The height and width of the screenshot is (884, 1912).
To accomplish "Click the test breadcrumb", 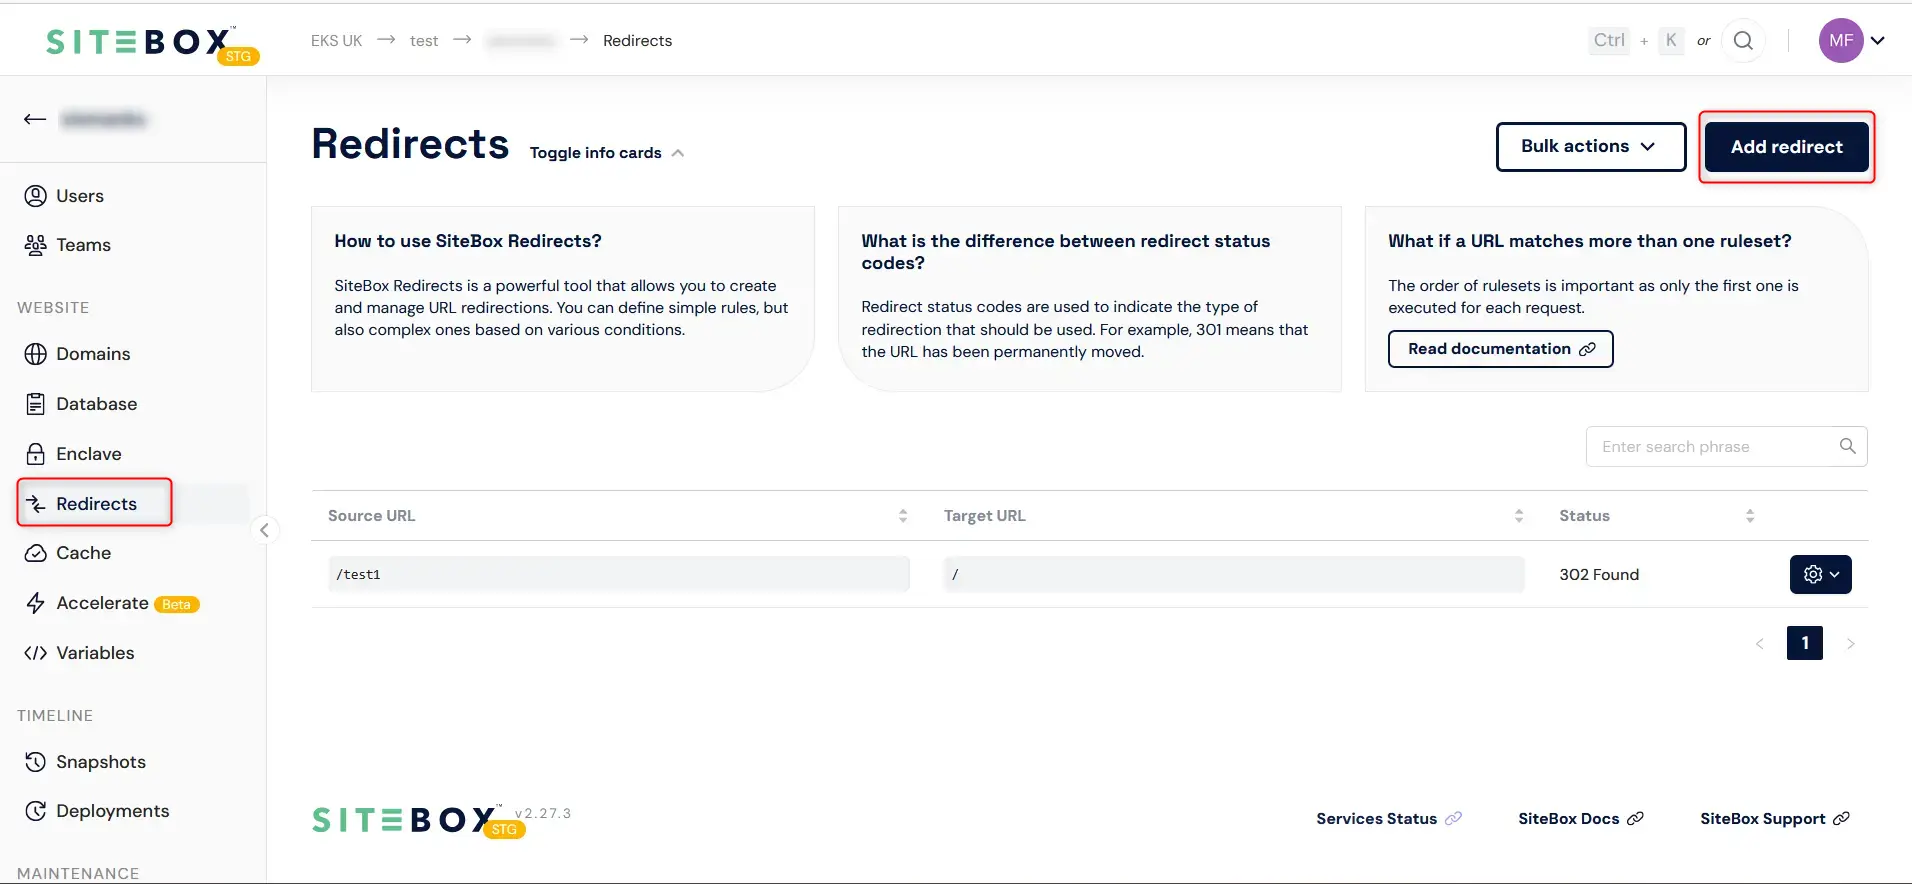I will (x=424, y=41).
